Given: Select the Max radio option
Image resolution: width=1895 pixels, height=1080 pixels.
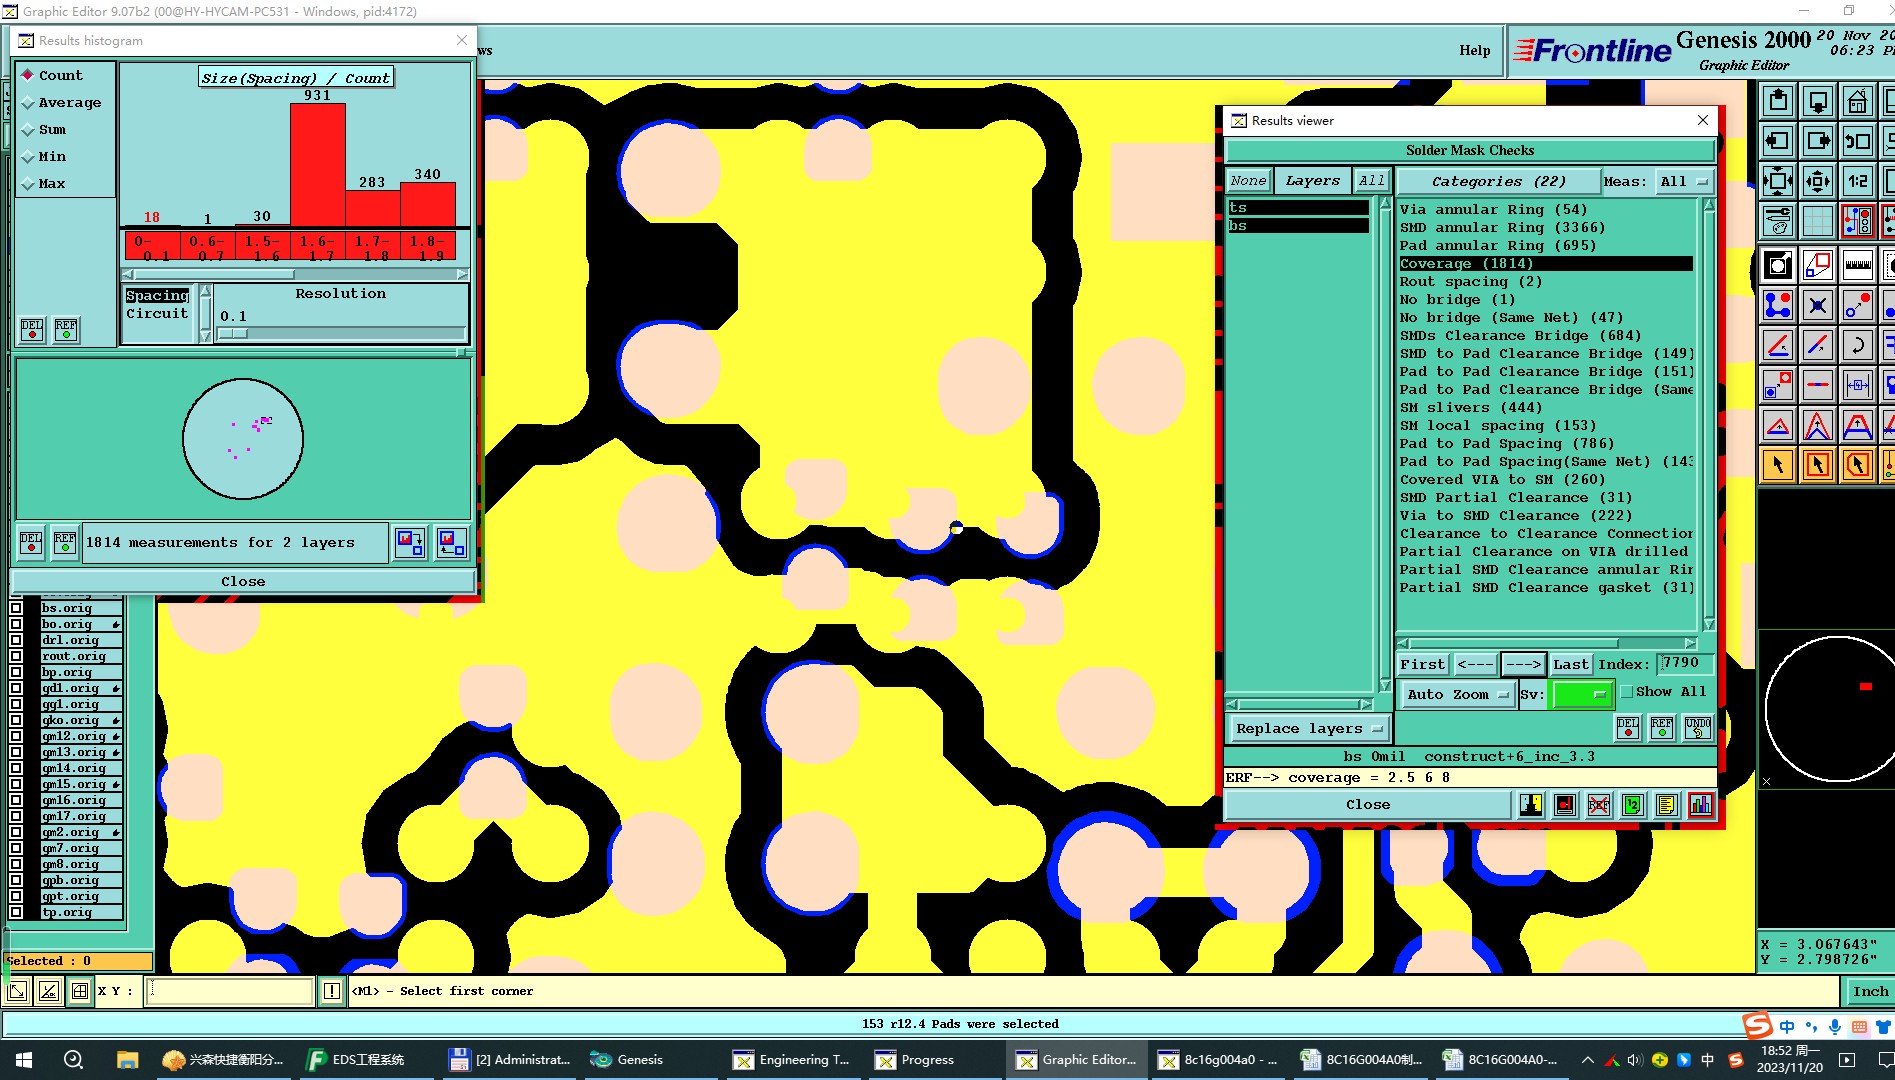Looking at the screenshot, I should tap(44, 183).
